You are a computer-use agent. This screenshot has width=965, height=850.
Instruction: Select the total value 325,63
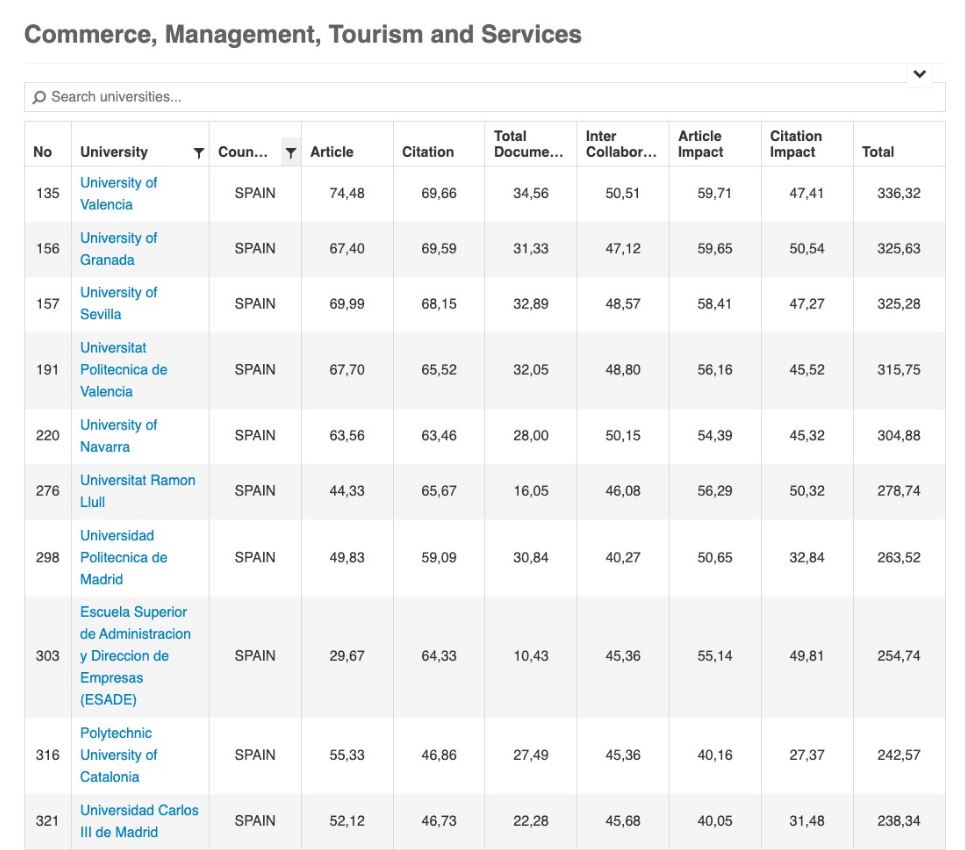point(899,249)
